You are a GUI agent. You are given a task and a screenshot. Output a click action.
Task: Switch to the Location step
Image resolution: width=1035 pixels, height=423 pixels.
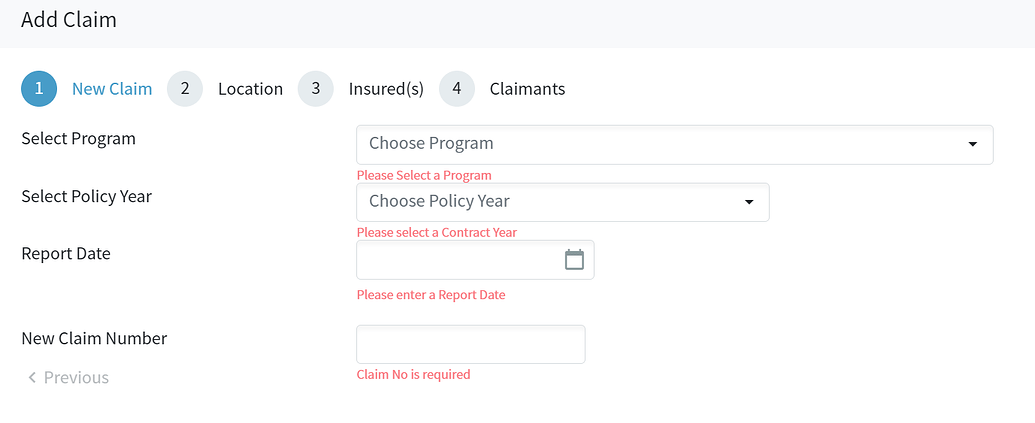251,89
